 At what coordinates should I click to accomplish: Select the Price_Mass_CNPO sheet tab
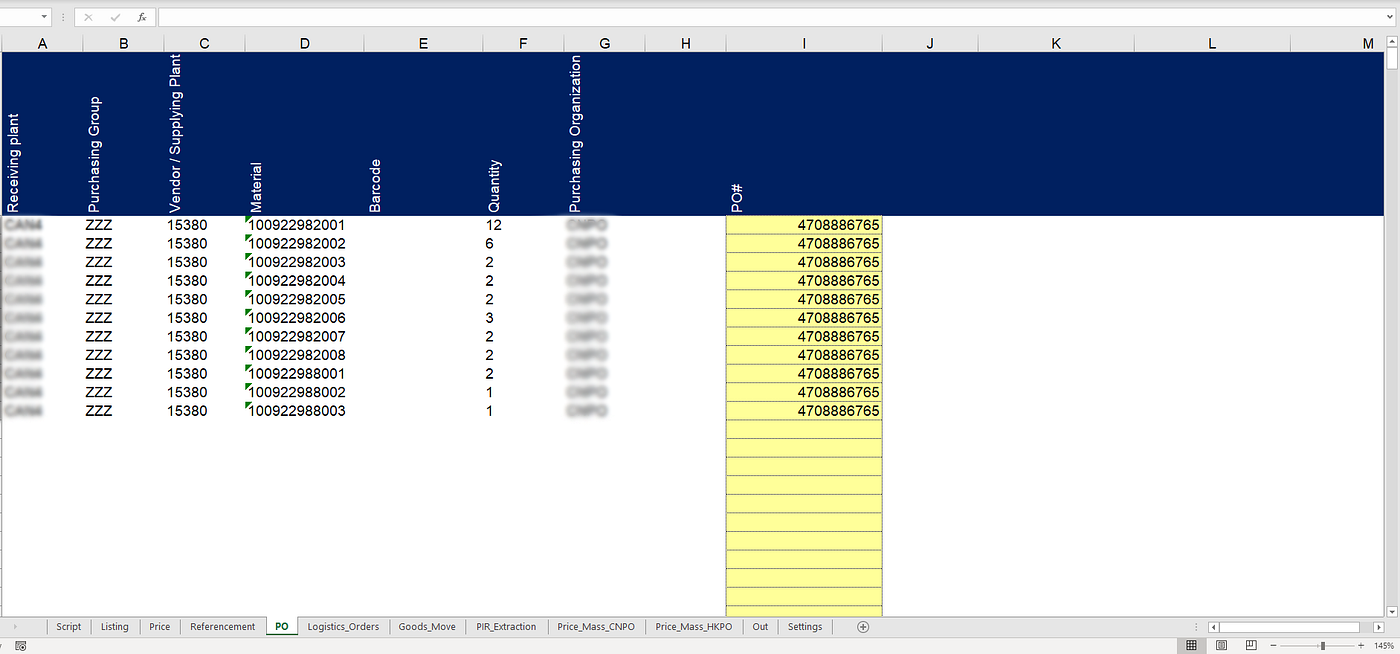coord(596,626)
